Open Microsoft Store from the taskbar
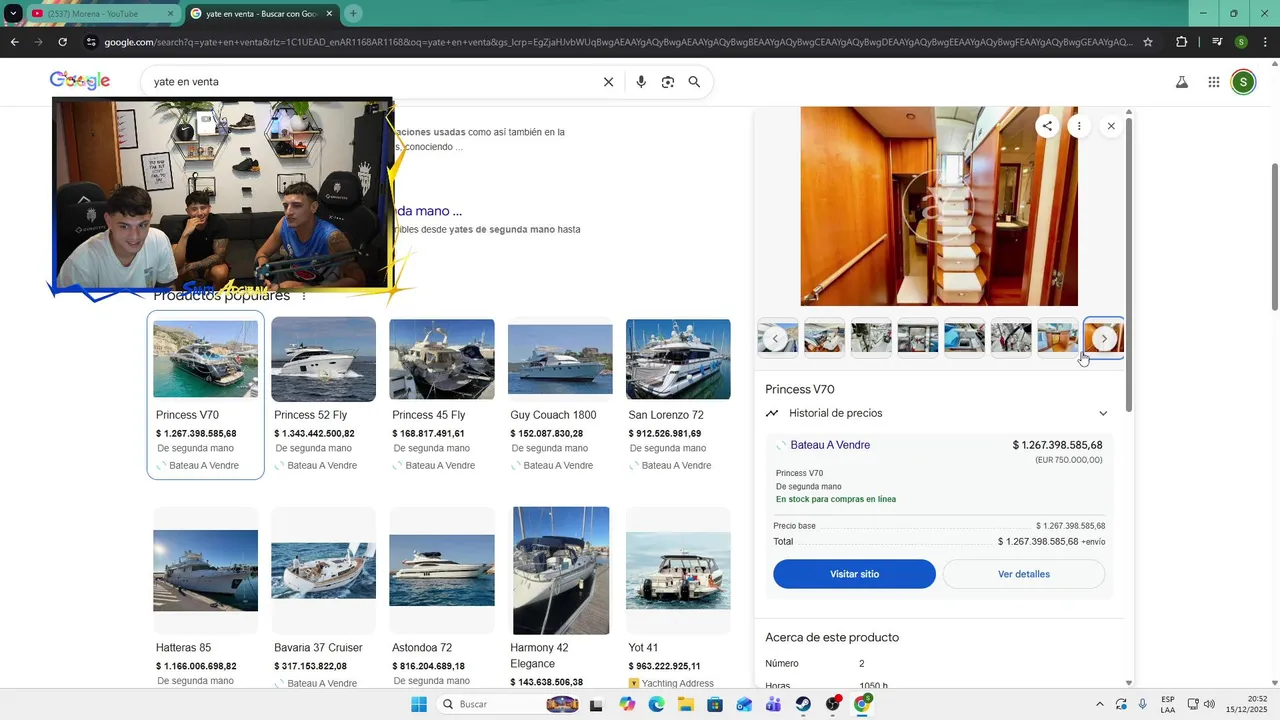 click(715, 704)
